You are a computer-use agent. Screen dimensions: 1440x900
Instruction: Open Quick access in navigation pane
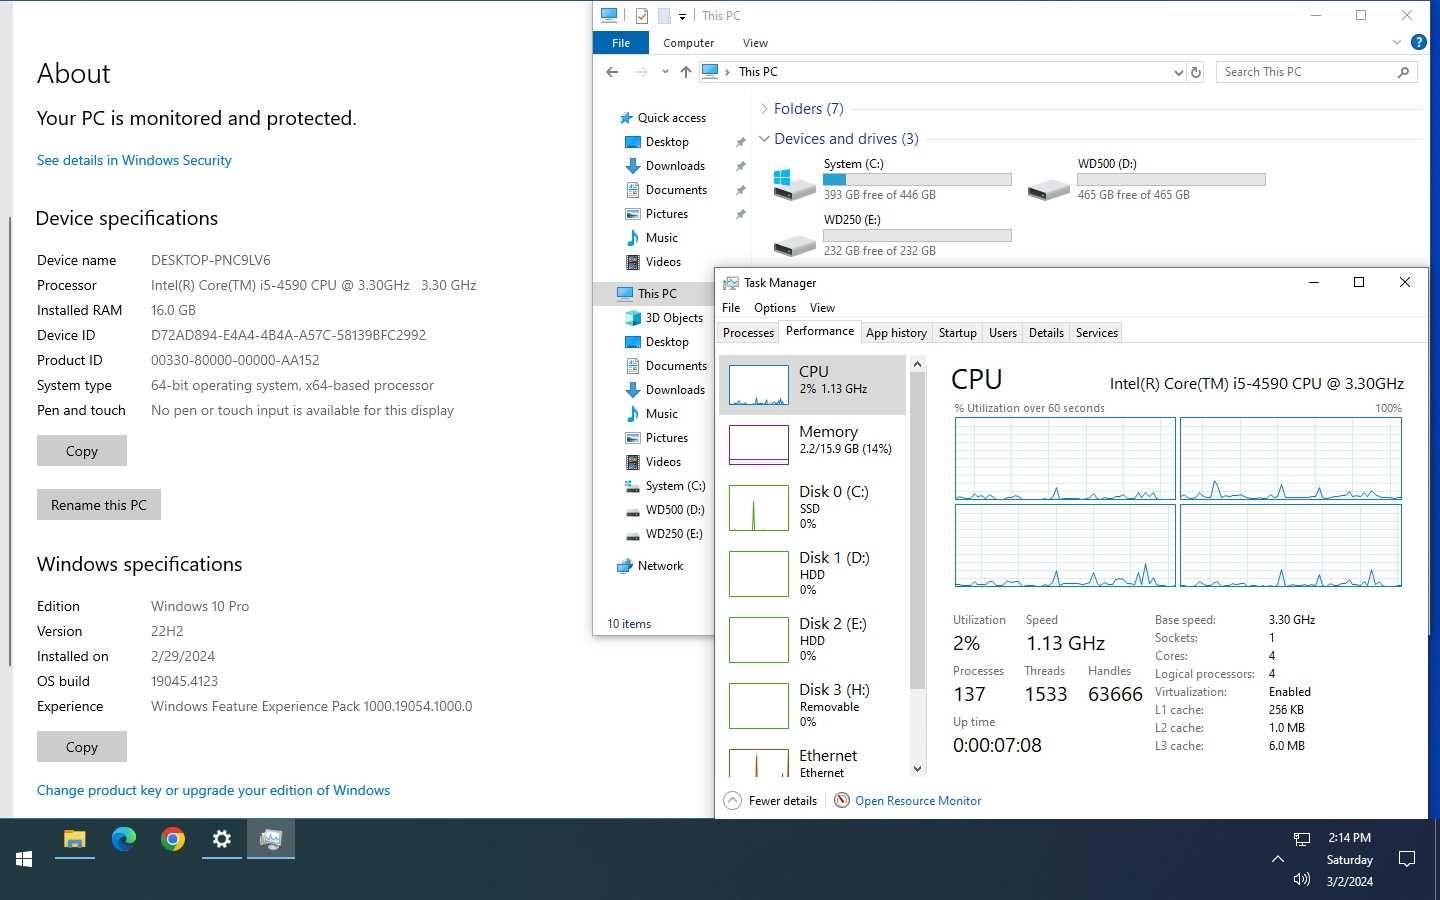point(671,118)
